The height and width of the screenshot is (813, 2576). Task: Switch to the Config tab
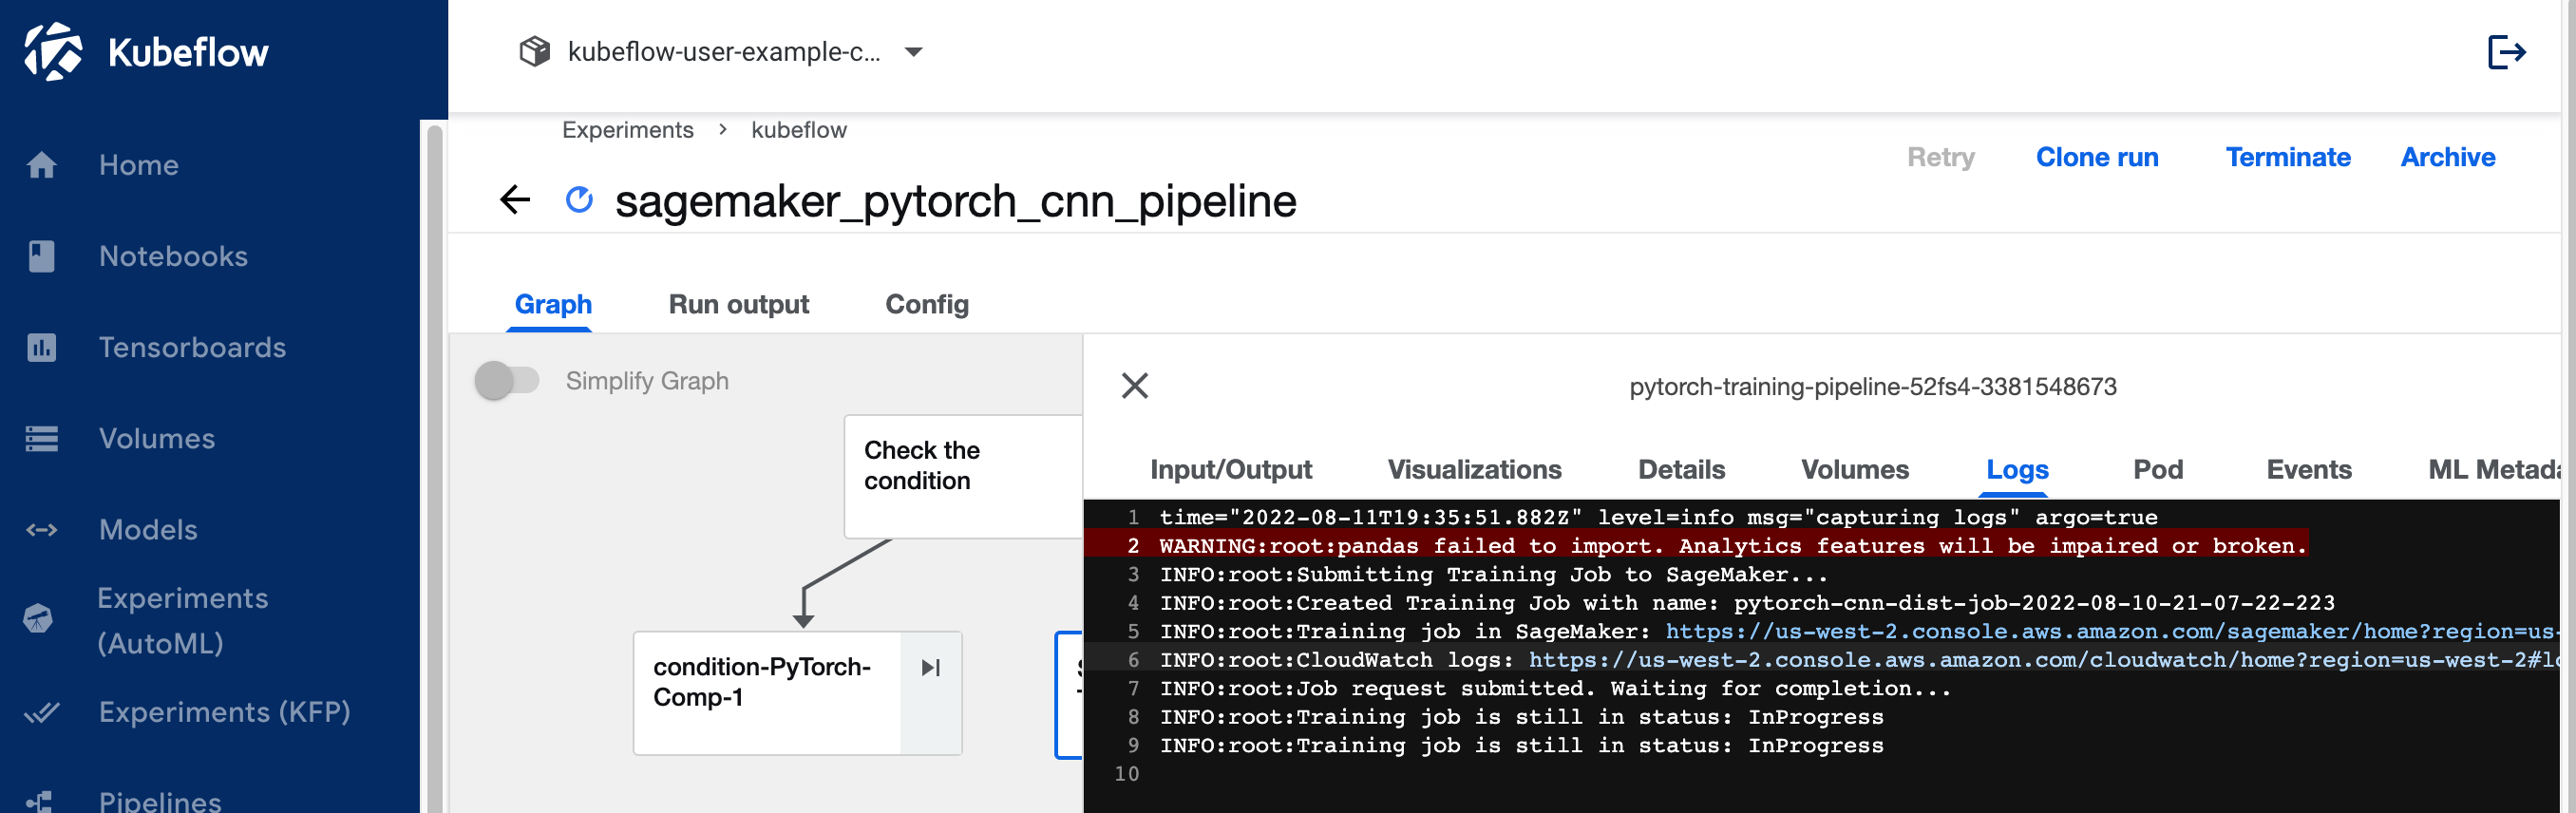927,304
